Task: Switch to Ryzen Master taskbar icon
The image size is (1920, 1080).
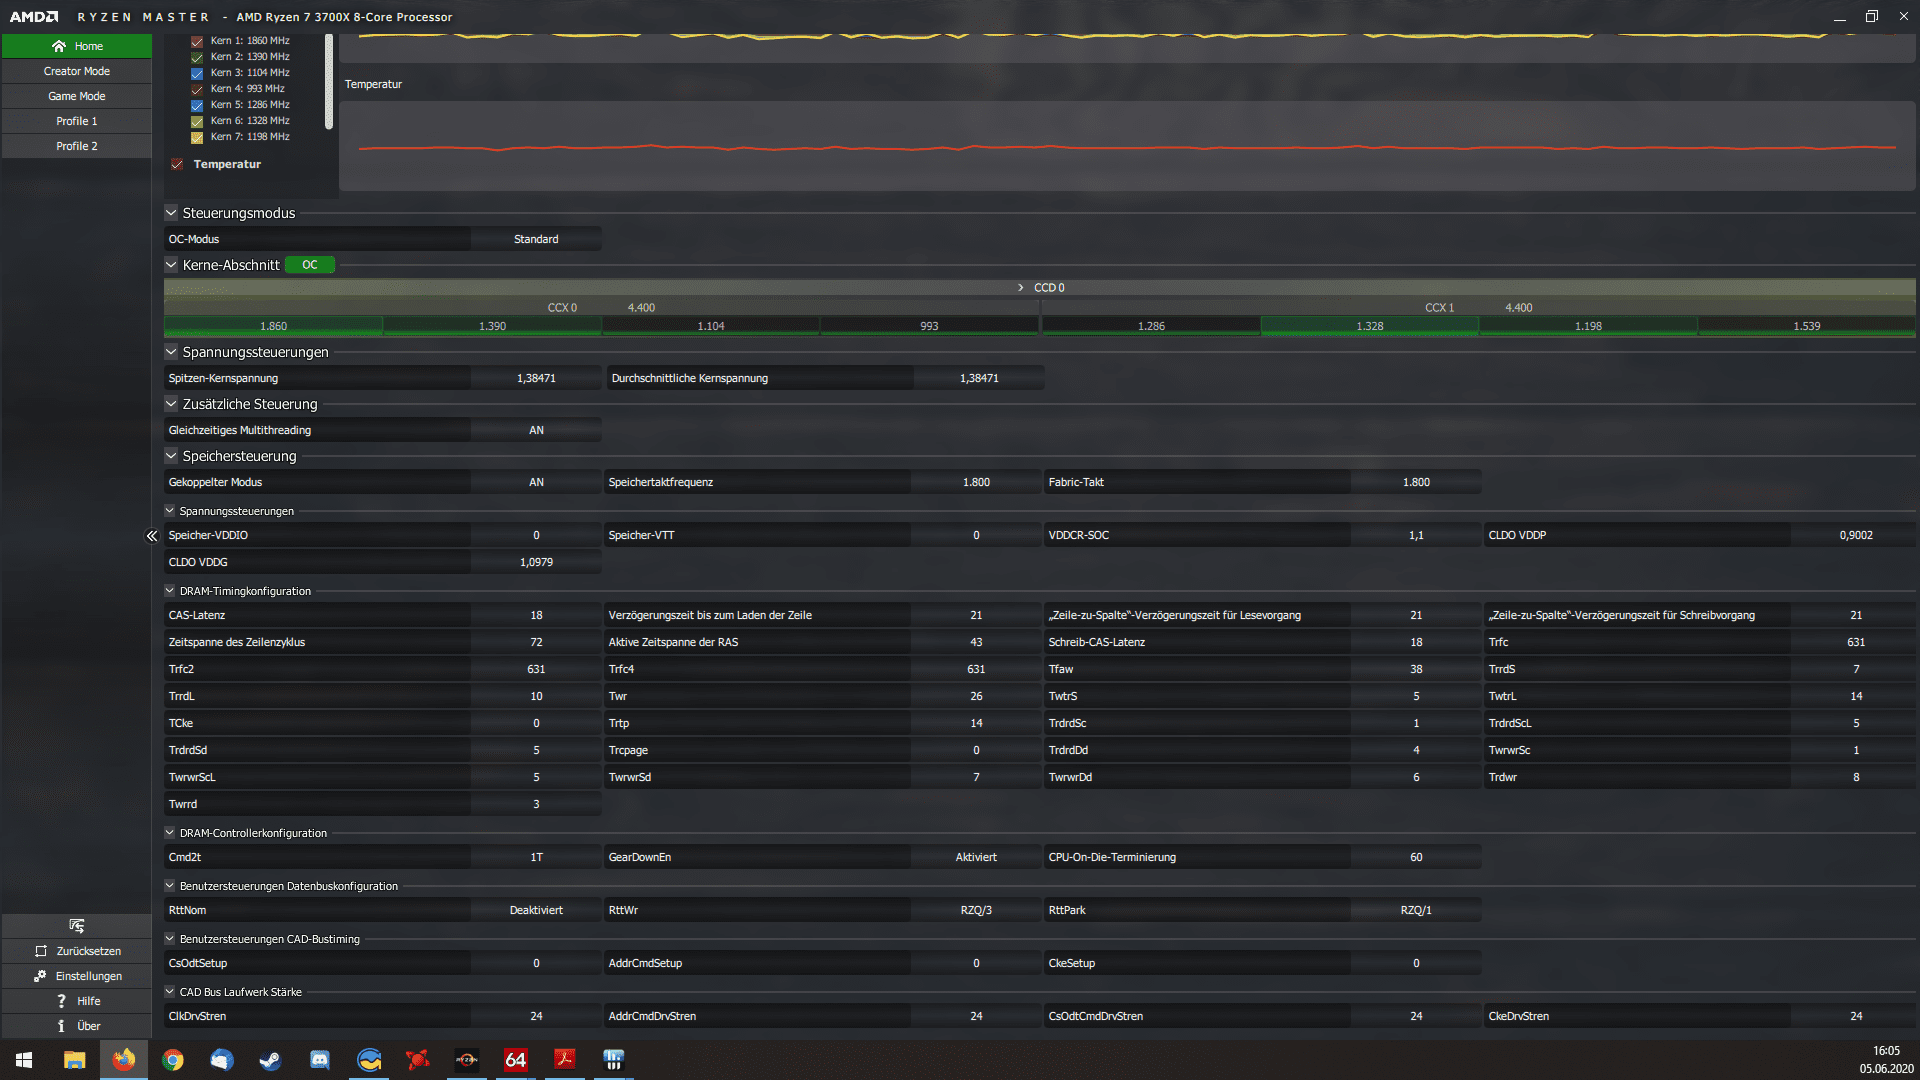Action: pyautogui.click(x=467, y=1060)
